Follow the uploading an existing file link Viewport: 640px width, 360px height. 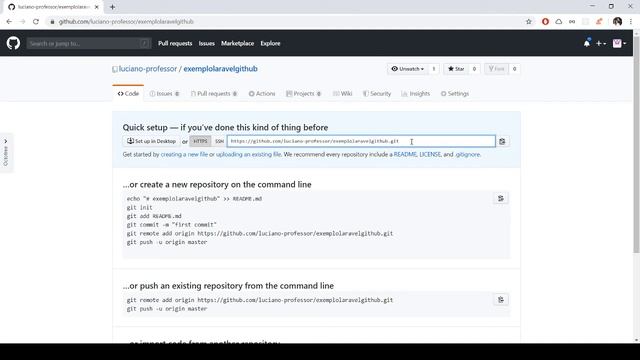point(248,154)
